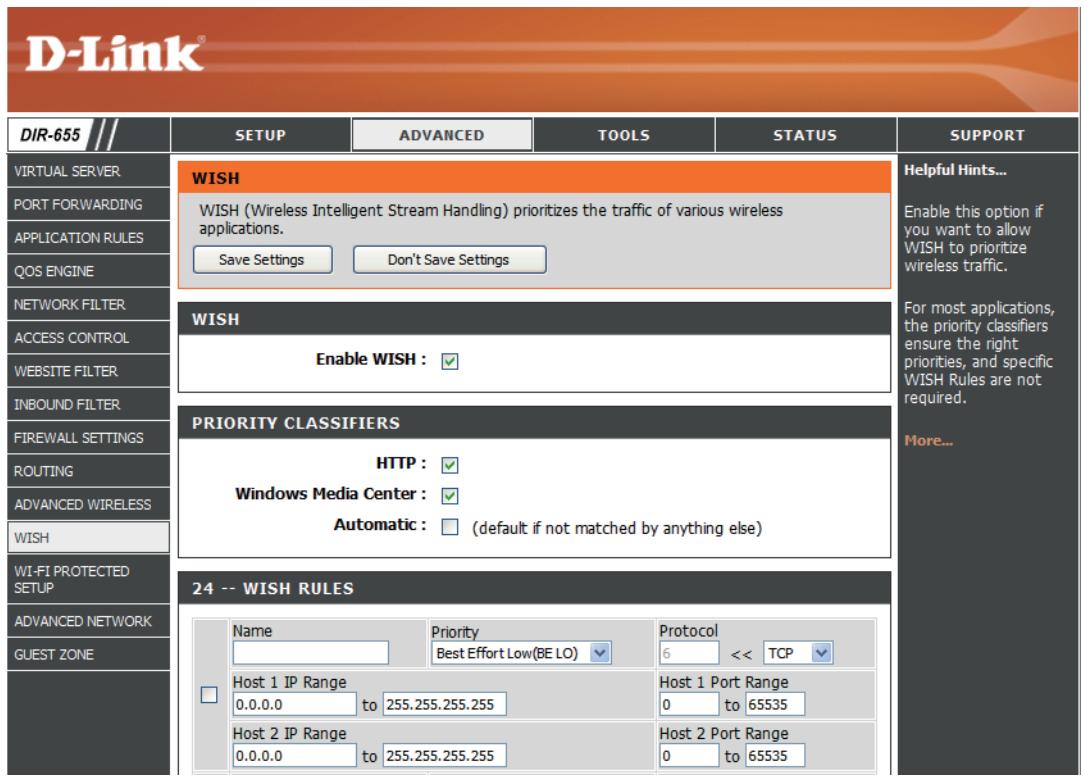Click Host 1 IP Range start field
The height and width of the screenshot is (776, 1084).
[x=295, y=704]
